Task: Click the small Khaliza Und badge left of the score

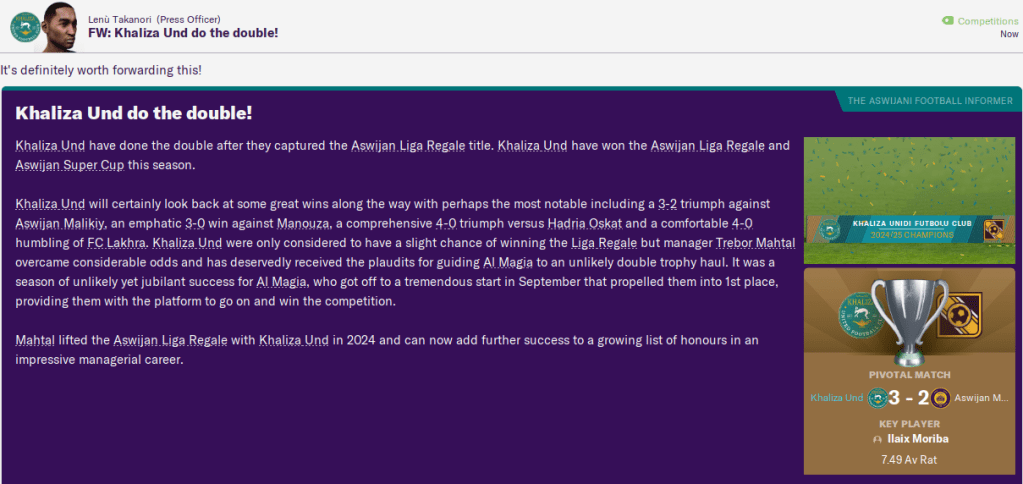Action: [877, 398]
